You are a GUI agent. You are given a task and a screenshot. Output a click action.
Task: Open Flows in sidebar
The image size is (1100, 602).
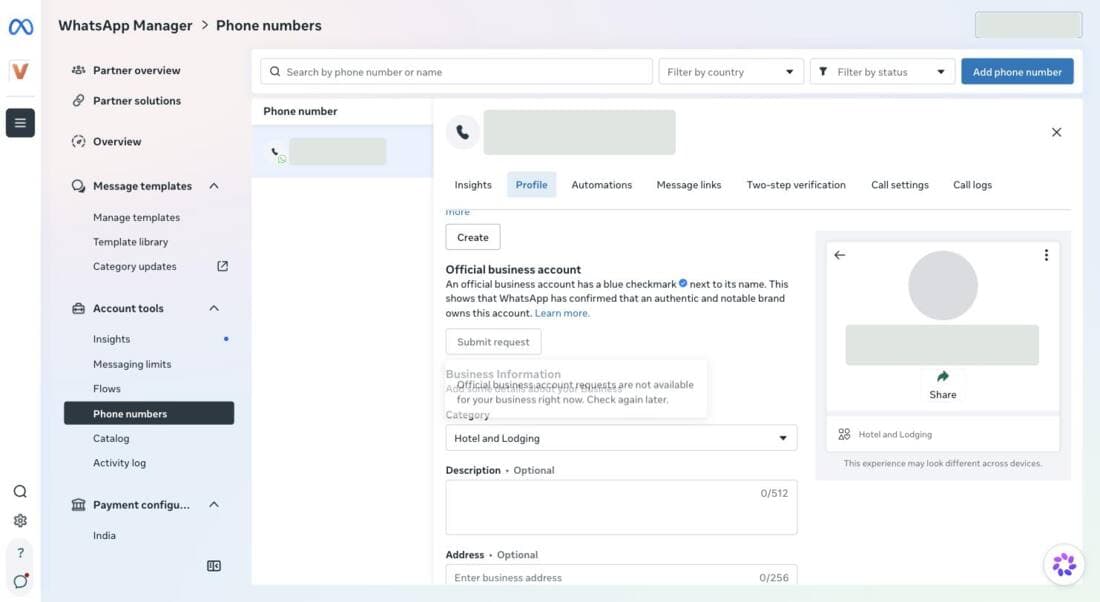[x=107, y=388]
